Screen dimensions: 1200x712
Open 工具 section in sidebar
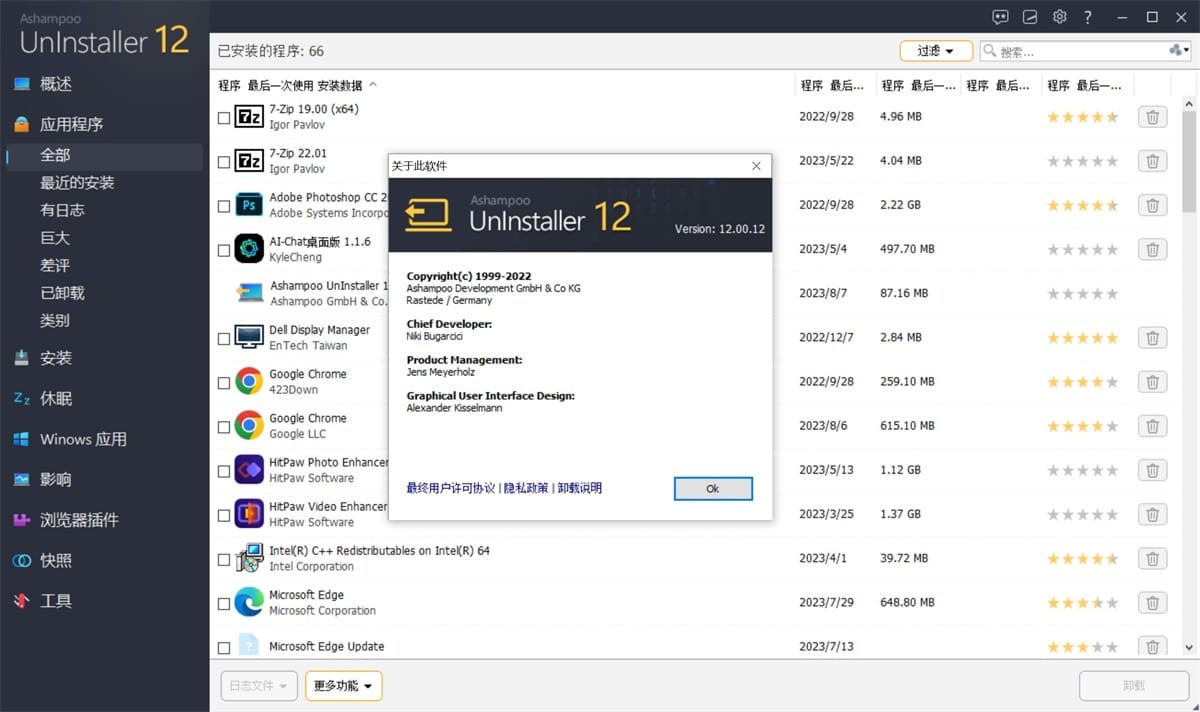[x=56, y=601]
